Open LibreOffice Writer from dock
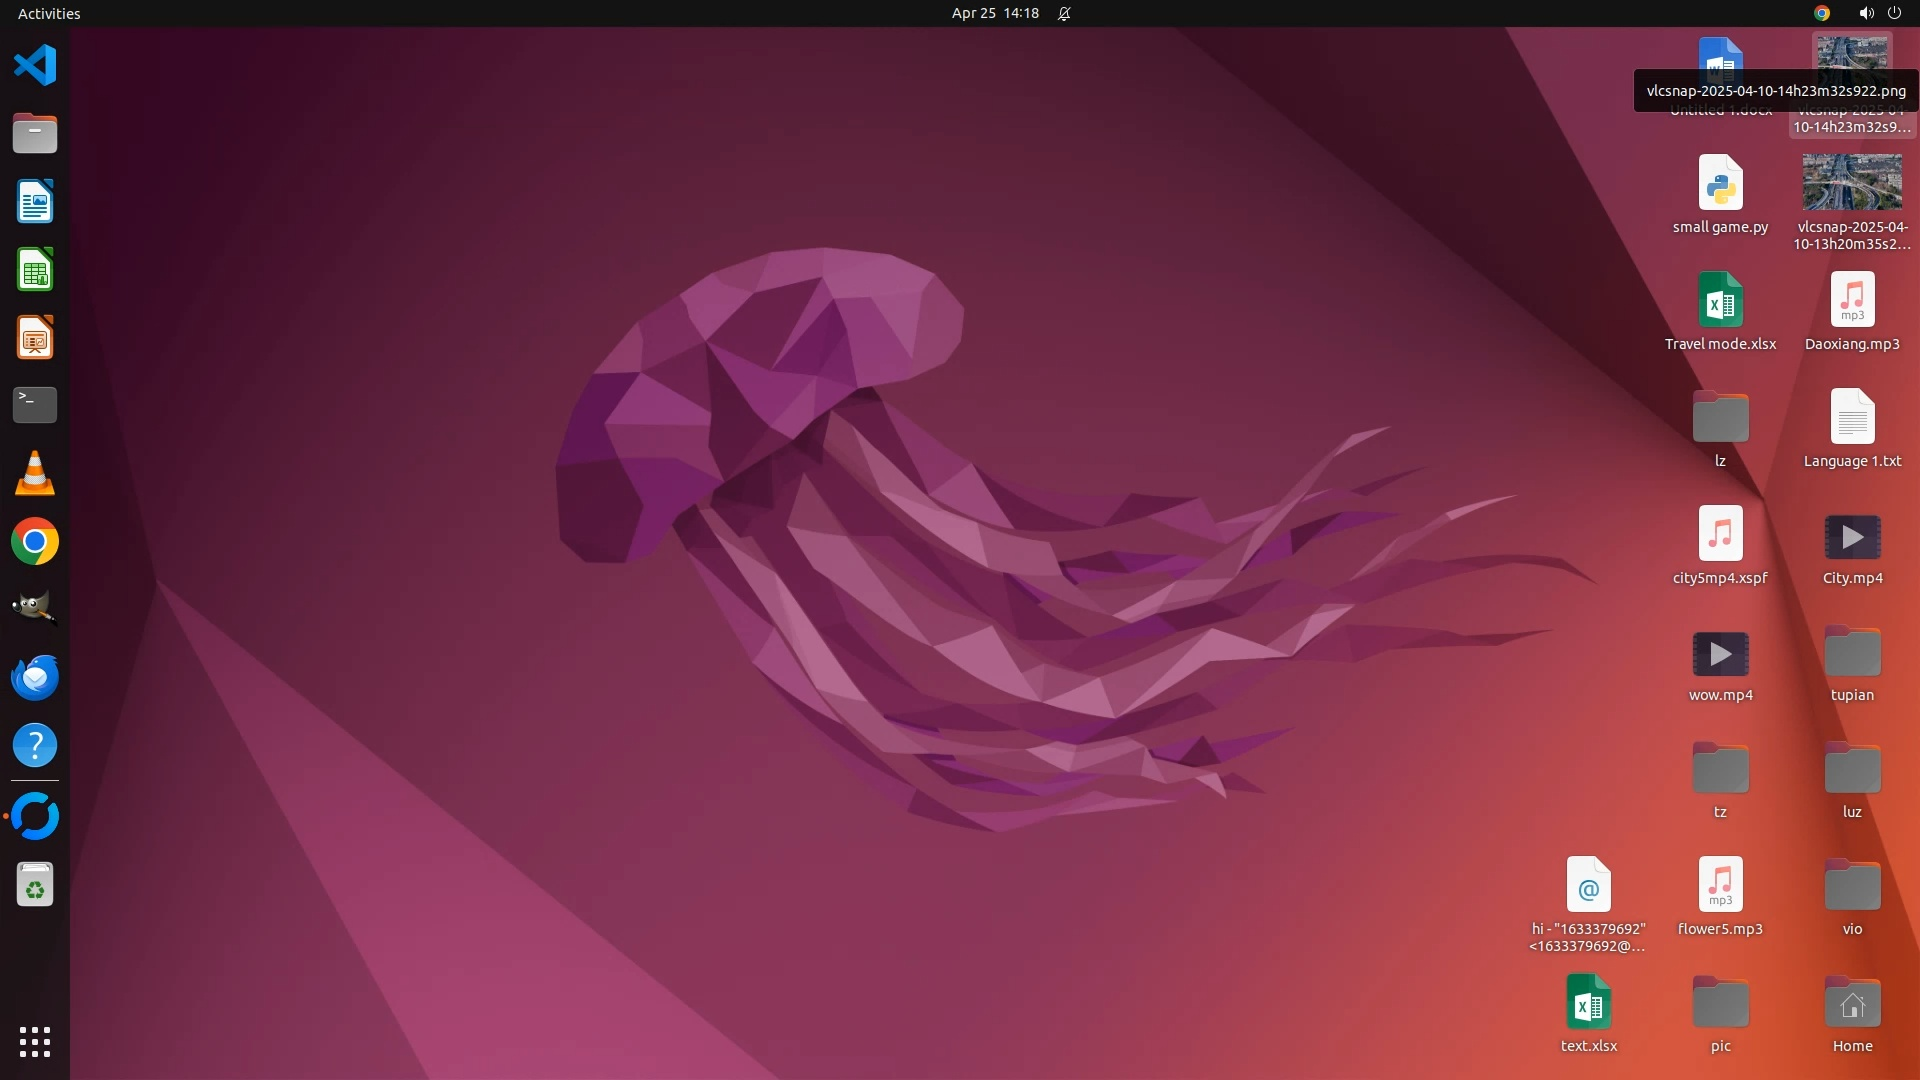This screenshot has width=1920, height=1080. tap(35, 202)
